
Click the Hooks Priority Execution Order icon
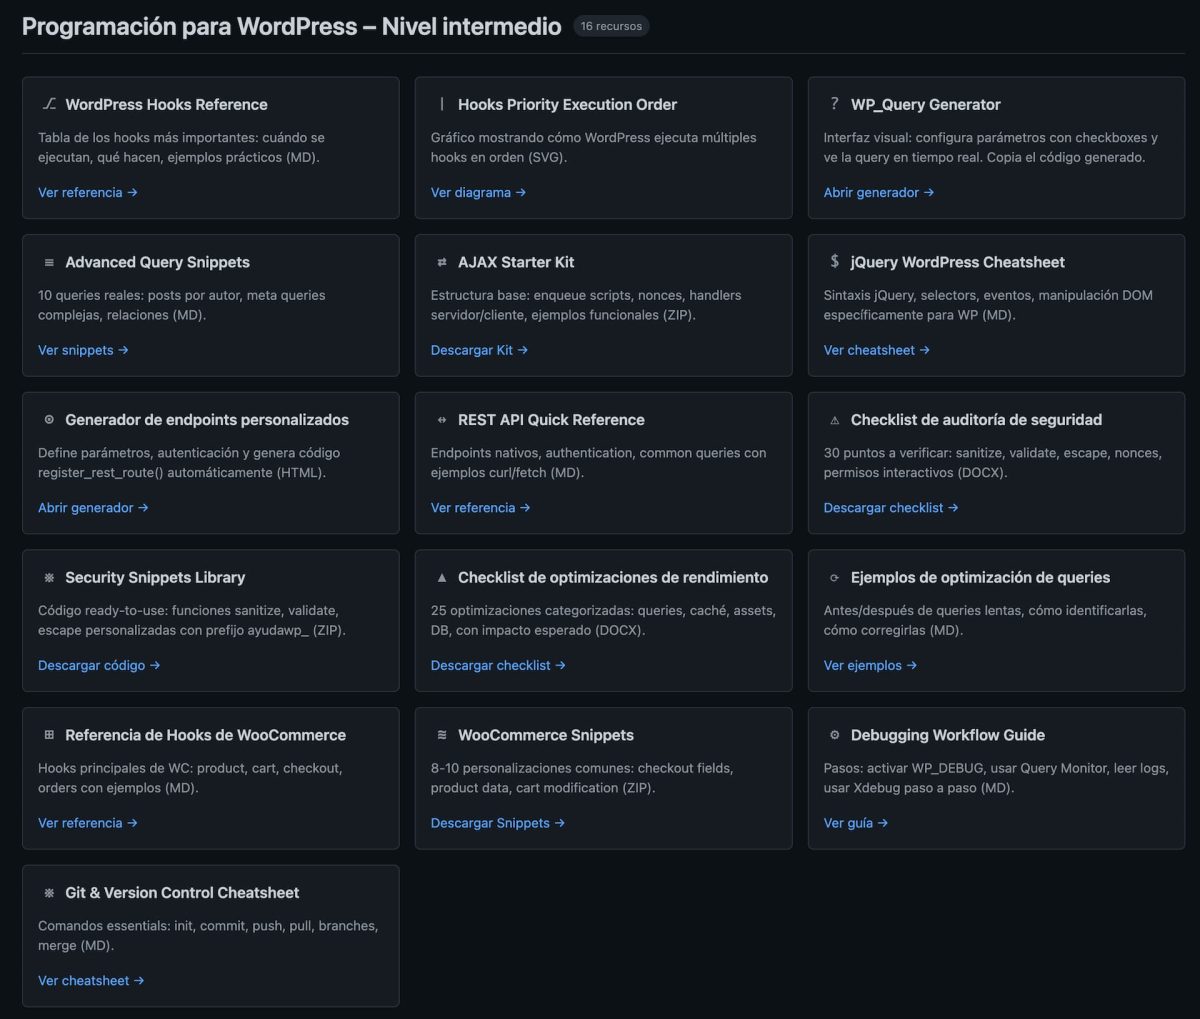(441, 104)
